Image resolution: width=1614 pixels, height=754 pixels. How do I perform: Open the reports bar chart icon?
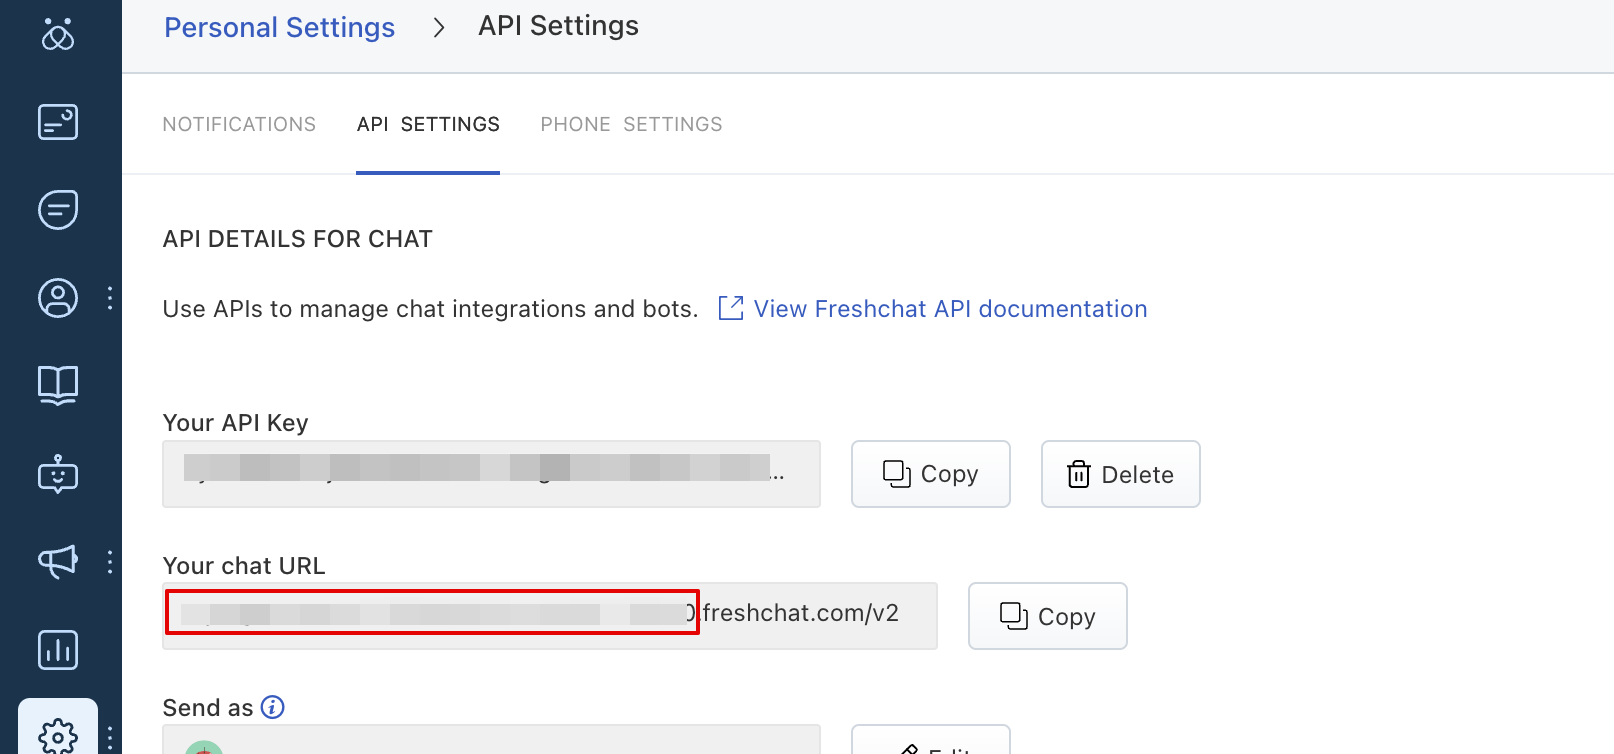point(58,650)
